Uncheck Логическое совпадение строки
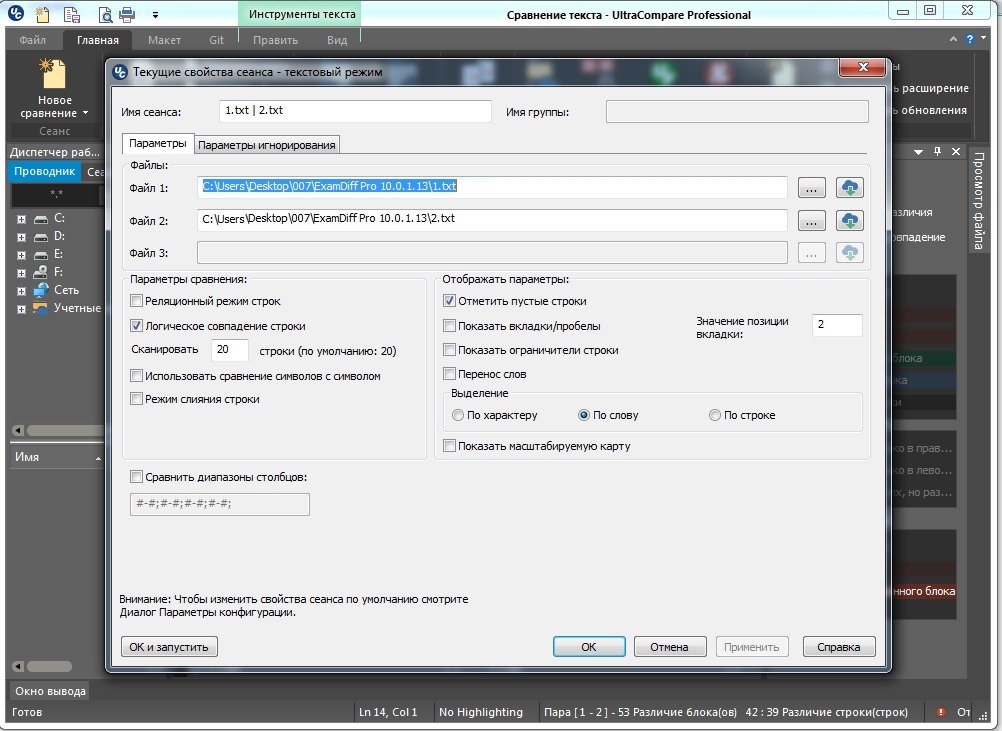 tap(136, 325)
